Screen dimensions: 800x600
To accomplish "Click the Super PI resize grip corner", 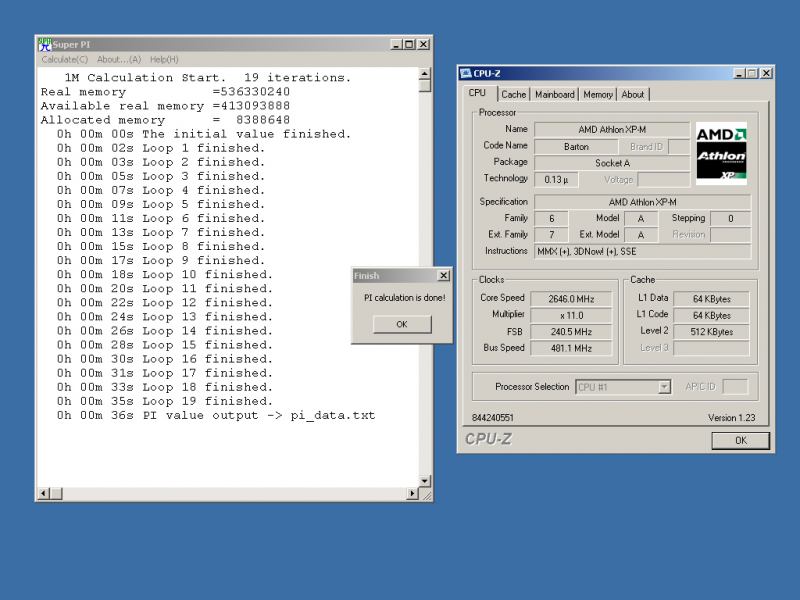I will [426, 494].
